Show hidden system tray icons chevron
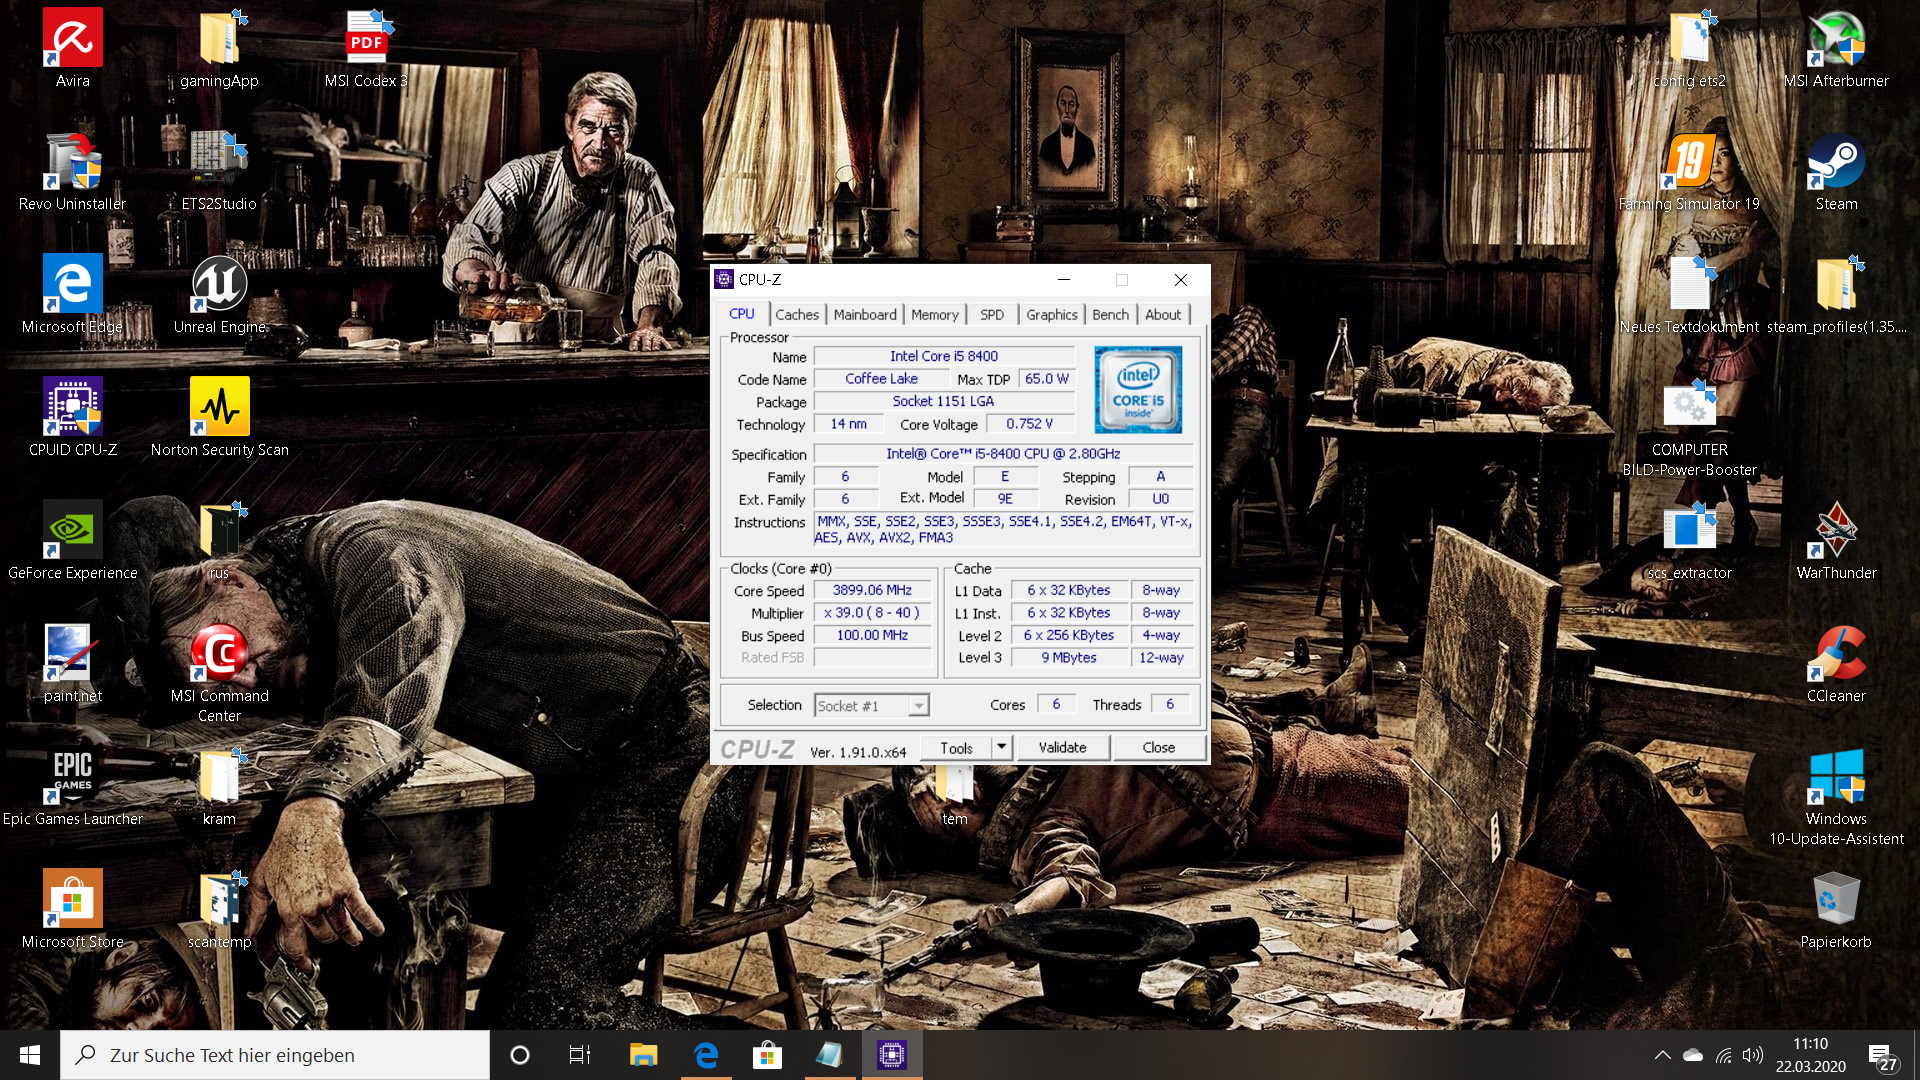The height and width of the screenshot is (1080, 1920). tap(1662, 1055)
